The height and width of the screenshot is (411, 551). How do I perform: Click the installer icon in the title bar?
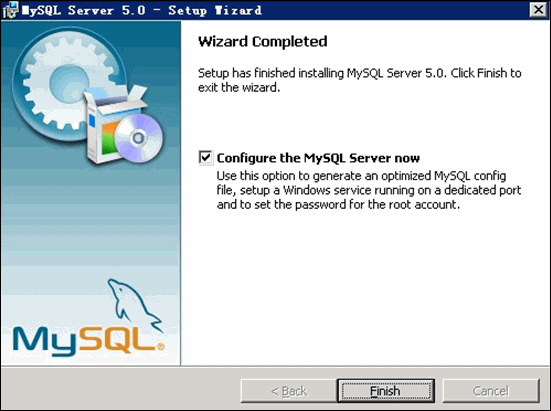click(x=10, y=10)
